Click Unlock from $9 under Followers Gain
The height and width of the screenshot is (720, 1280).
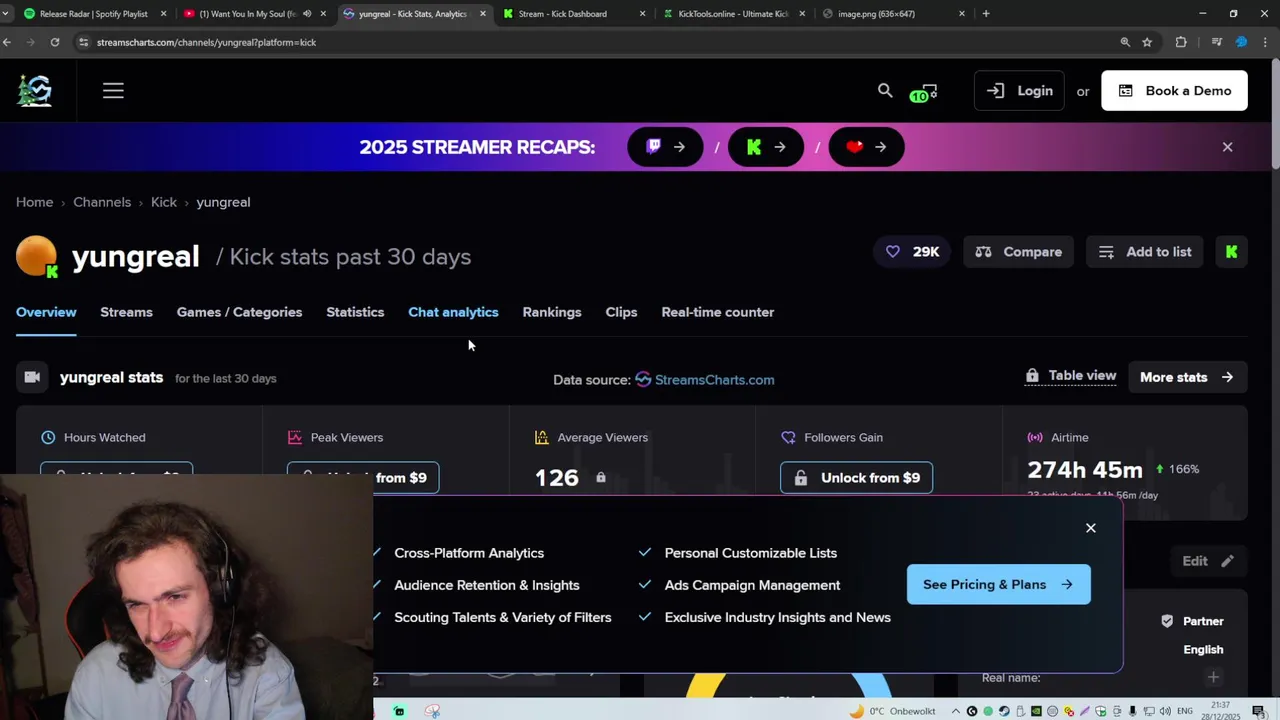(x=856, y=478)
